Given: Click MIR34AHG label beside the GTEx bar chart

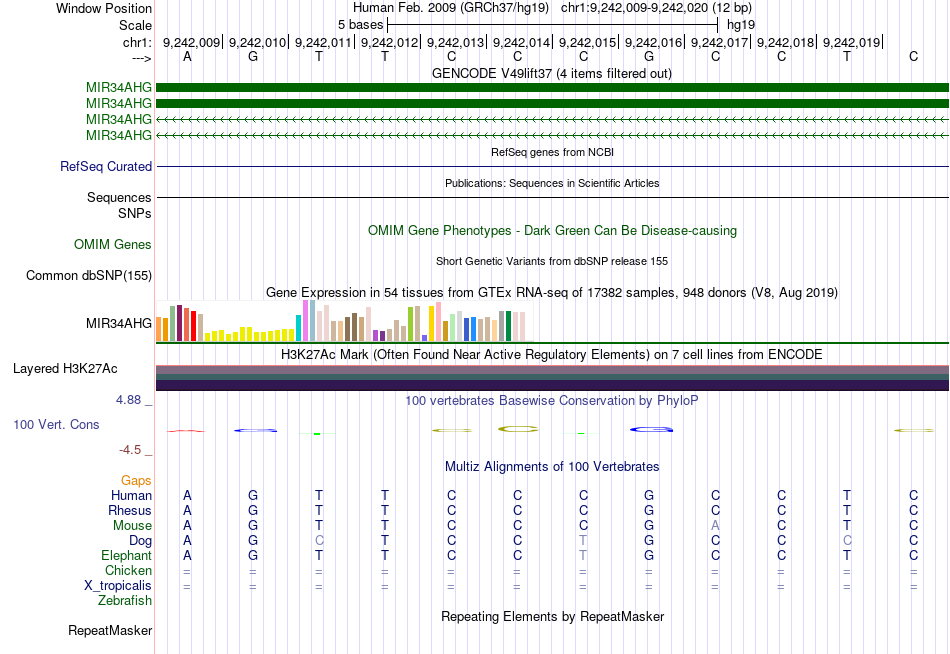Looking at the screenshot, I should tap(119, 323).
